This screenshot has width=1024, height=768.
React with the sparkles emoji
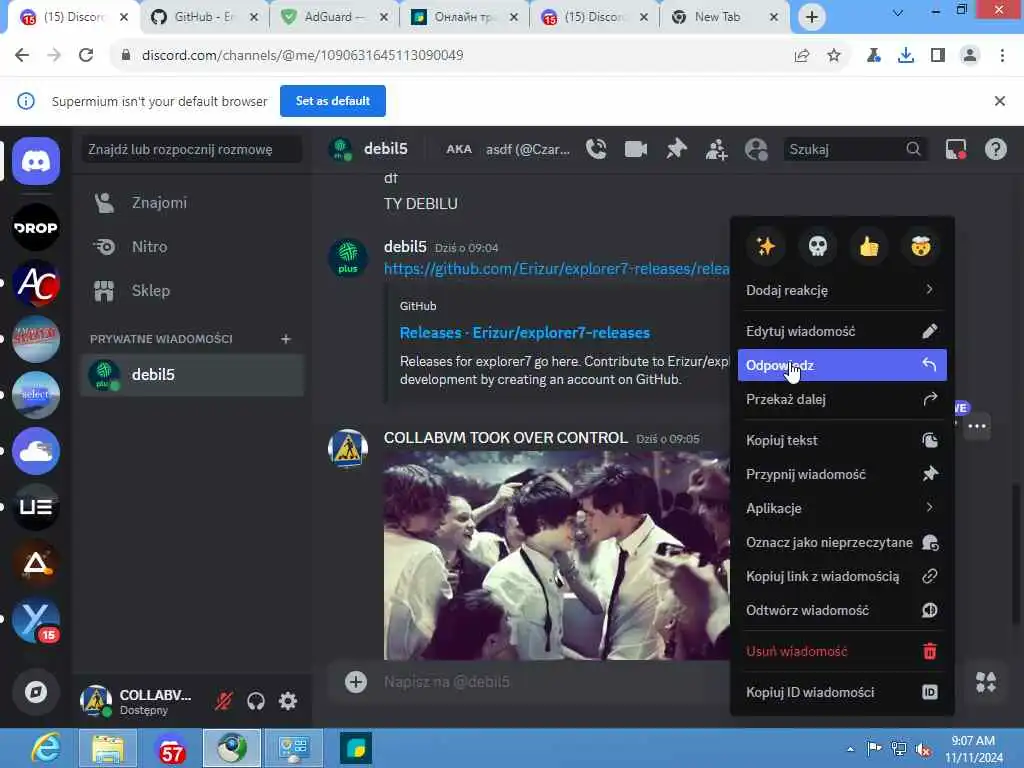[x=765, y=246]
